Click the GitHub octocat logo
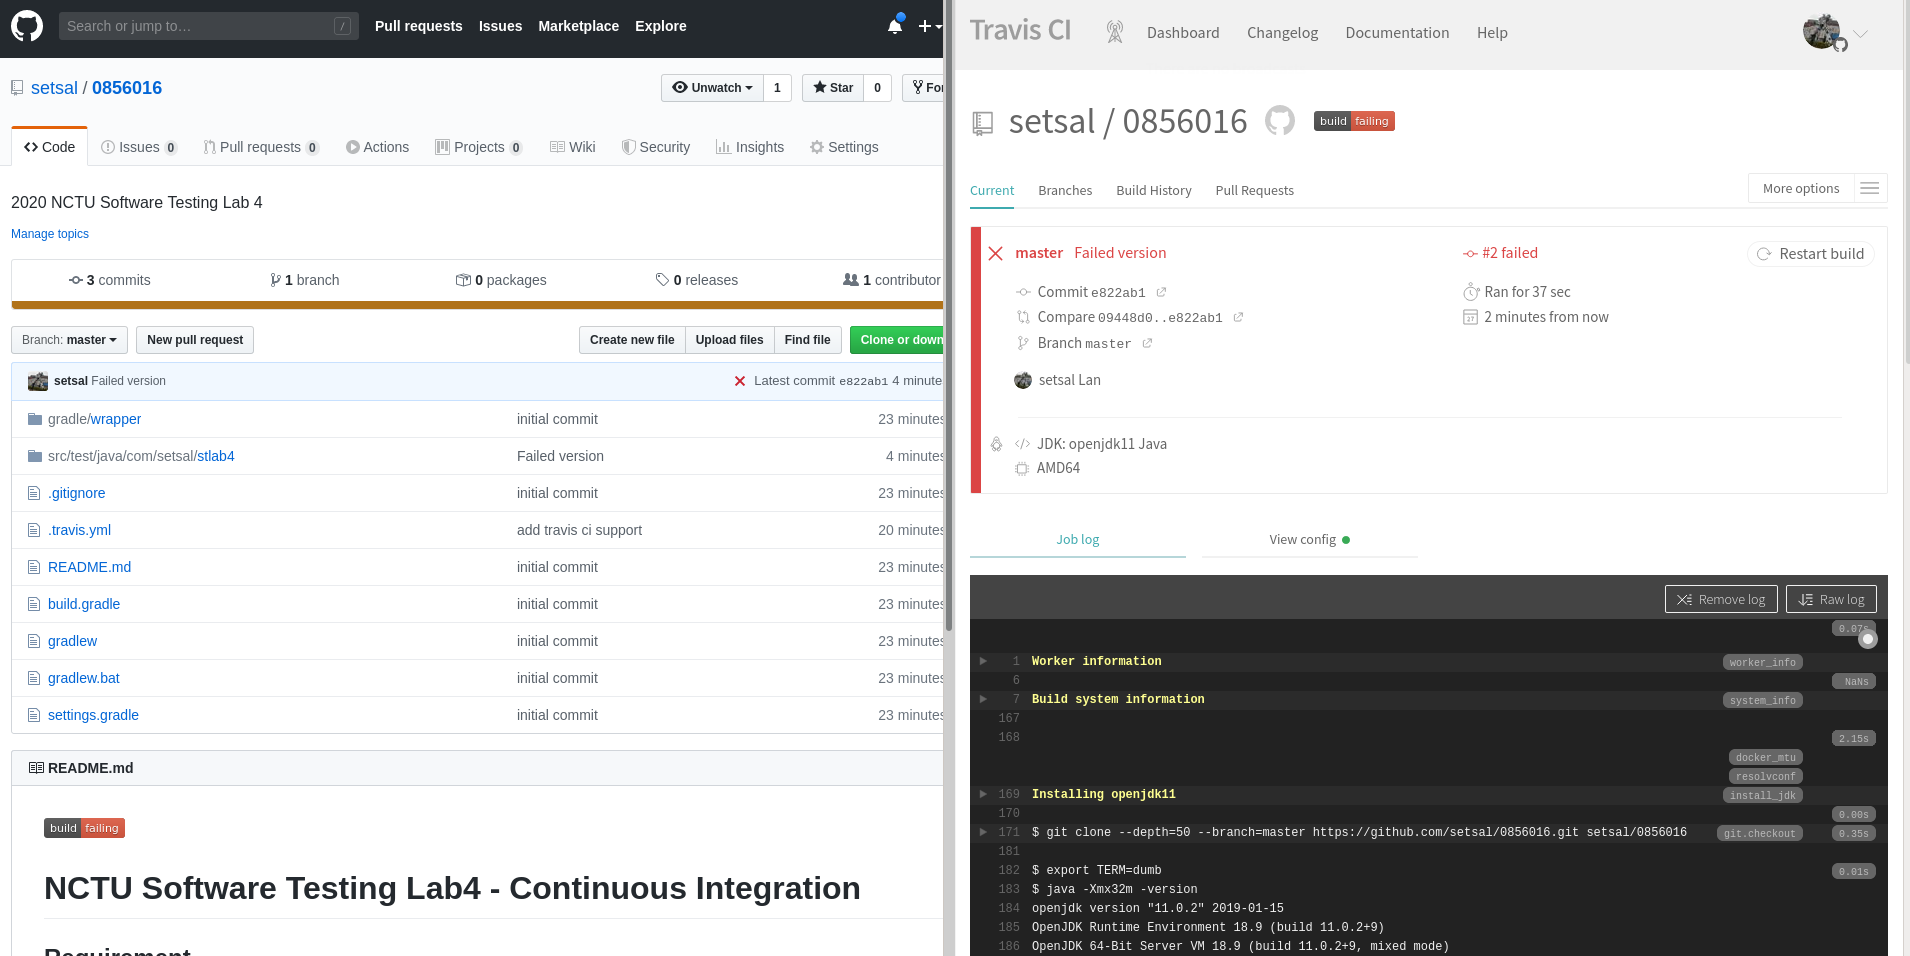This screenshot has height=956, width=1910. 27,26
